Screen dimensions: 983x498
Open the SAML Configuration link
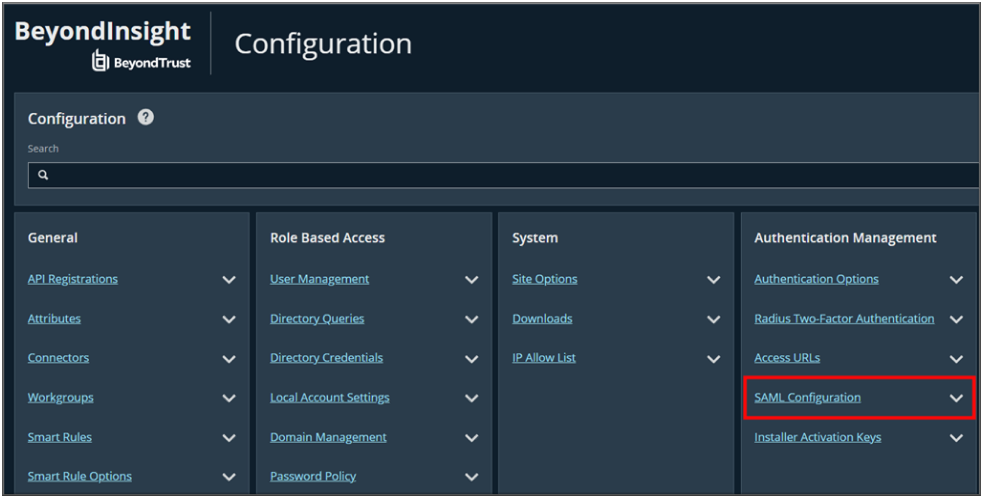807,398
